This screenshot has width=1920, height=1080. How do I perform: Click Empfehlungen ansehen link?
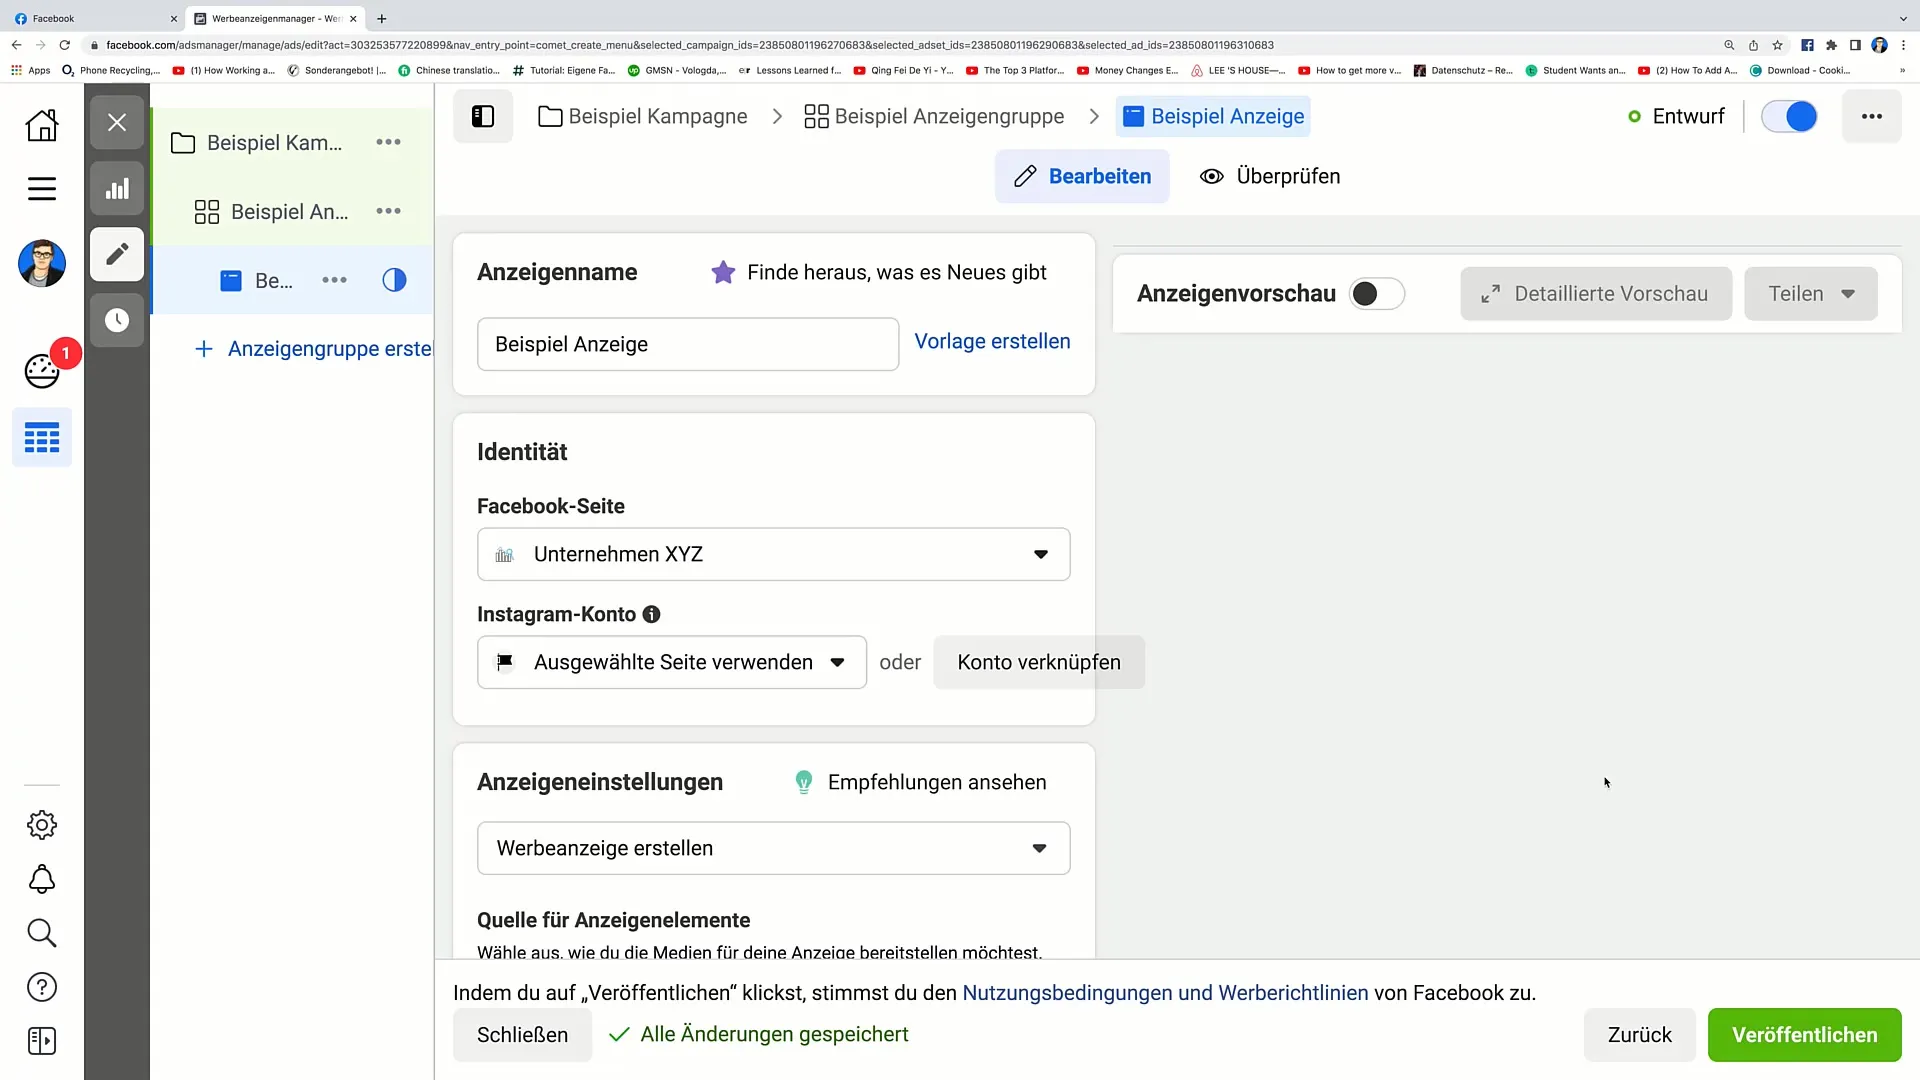[937, 782]
